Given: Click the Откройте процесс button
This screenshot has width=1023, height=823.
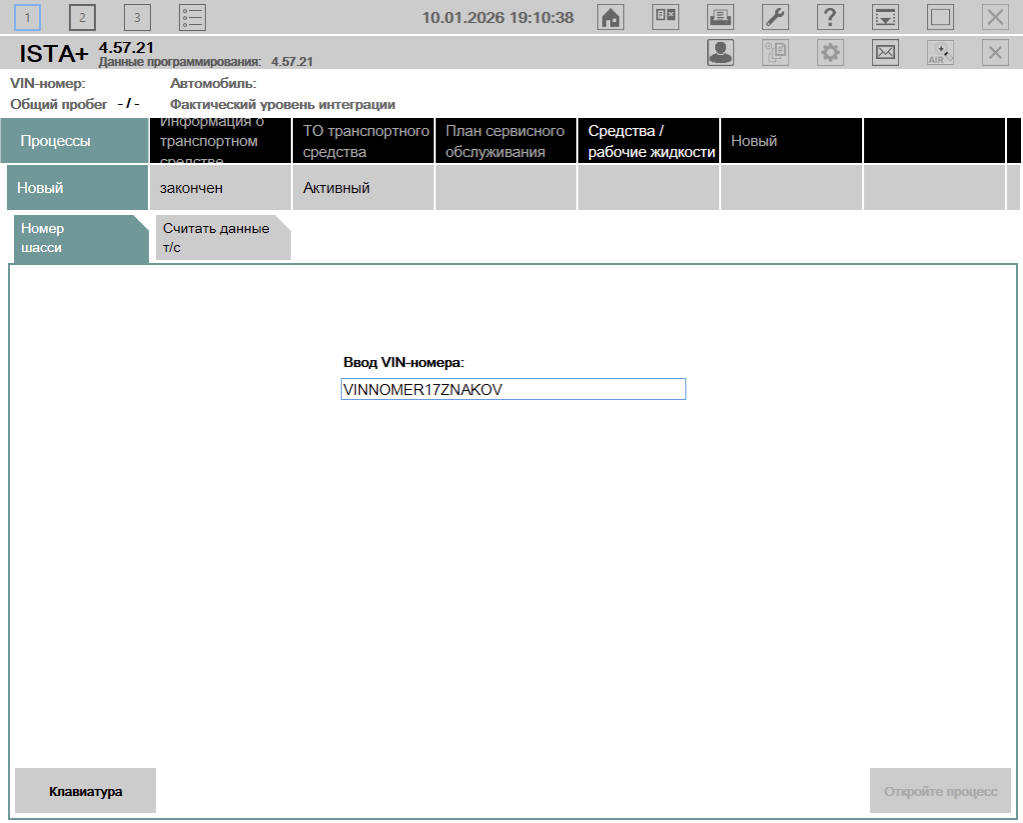Looking at the screenshot, I should point(940,791).
